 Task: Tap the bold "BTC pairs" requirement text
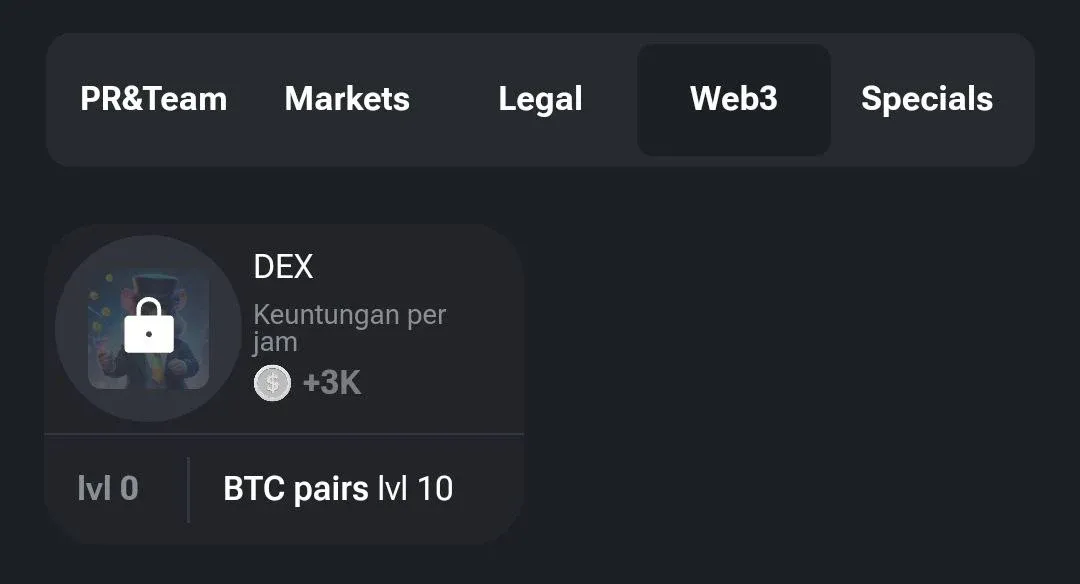[296, 489]
